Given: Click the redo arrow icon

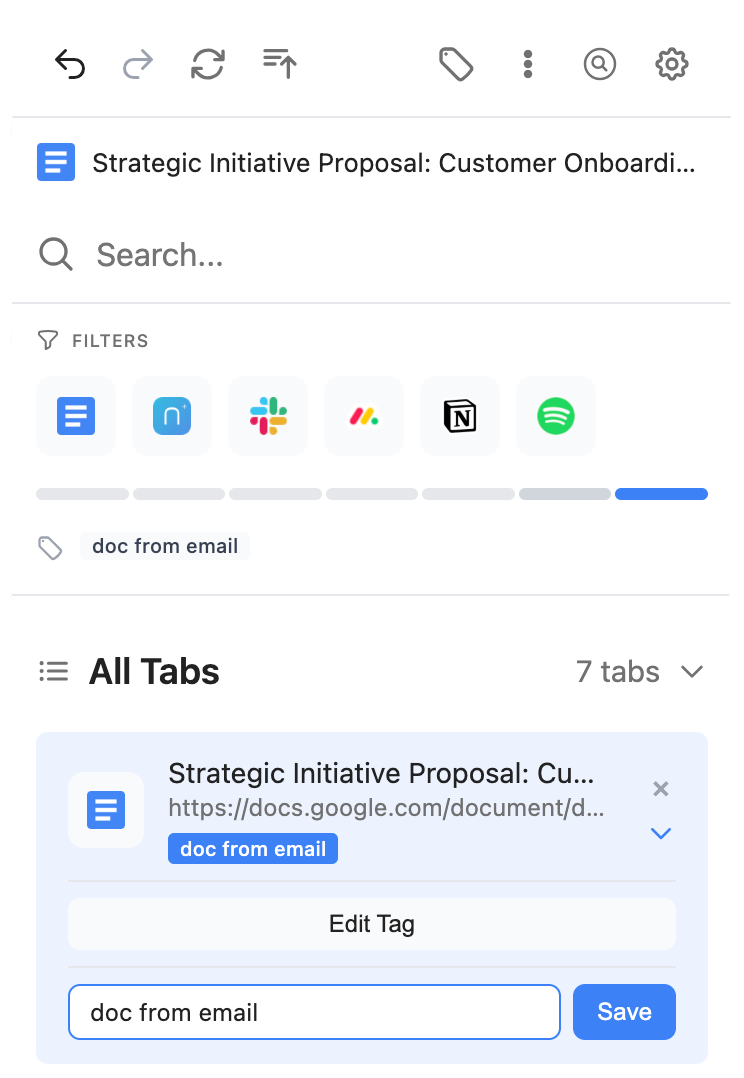Looking at the screenshot, I should tap(137, 64).
